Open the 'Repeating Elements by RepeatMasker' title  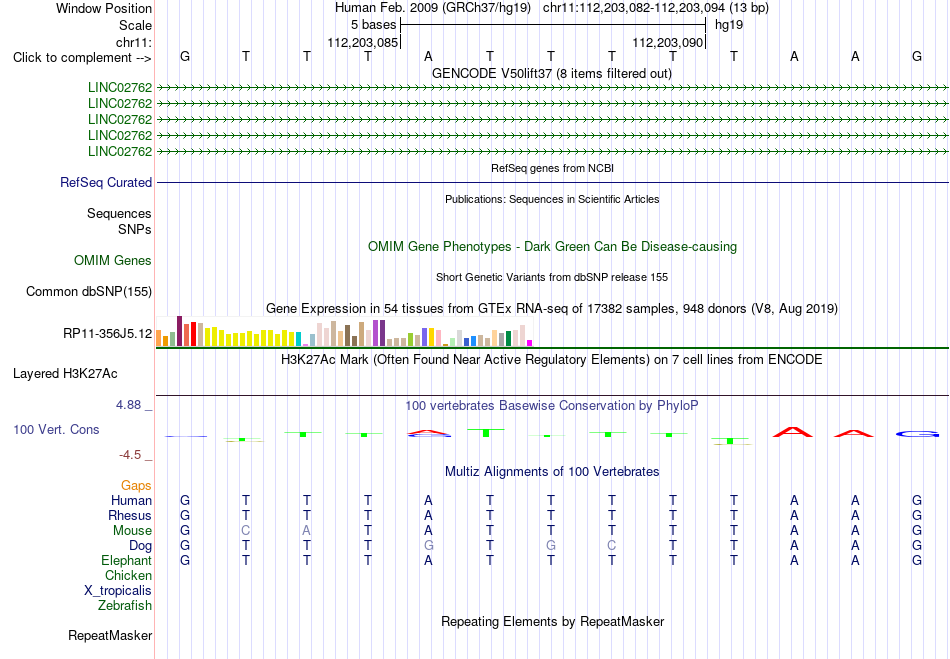(x=552, y=621)
